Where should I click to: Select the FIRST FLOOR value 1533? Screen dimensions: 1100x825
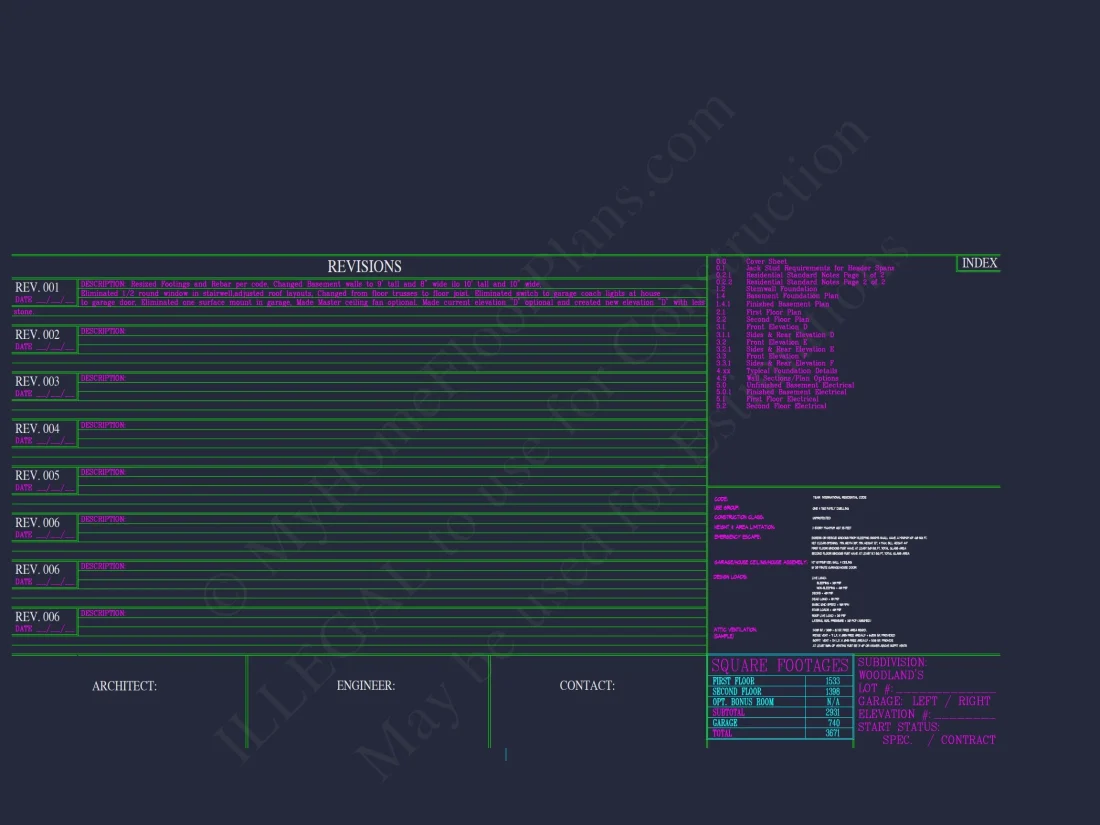click(832, 681)
